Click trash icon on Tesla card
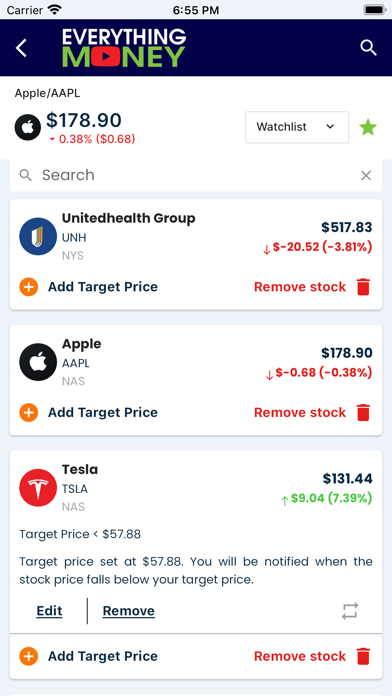392x696 pixels. (363, 656)
